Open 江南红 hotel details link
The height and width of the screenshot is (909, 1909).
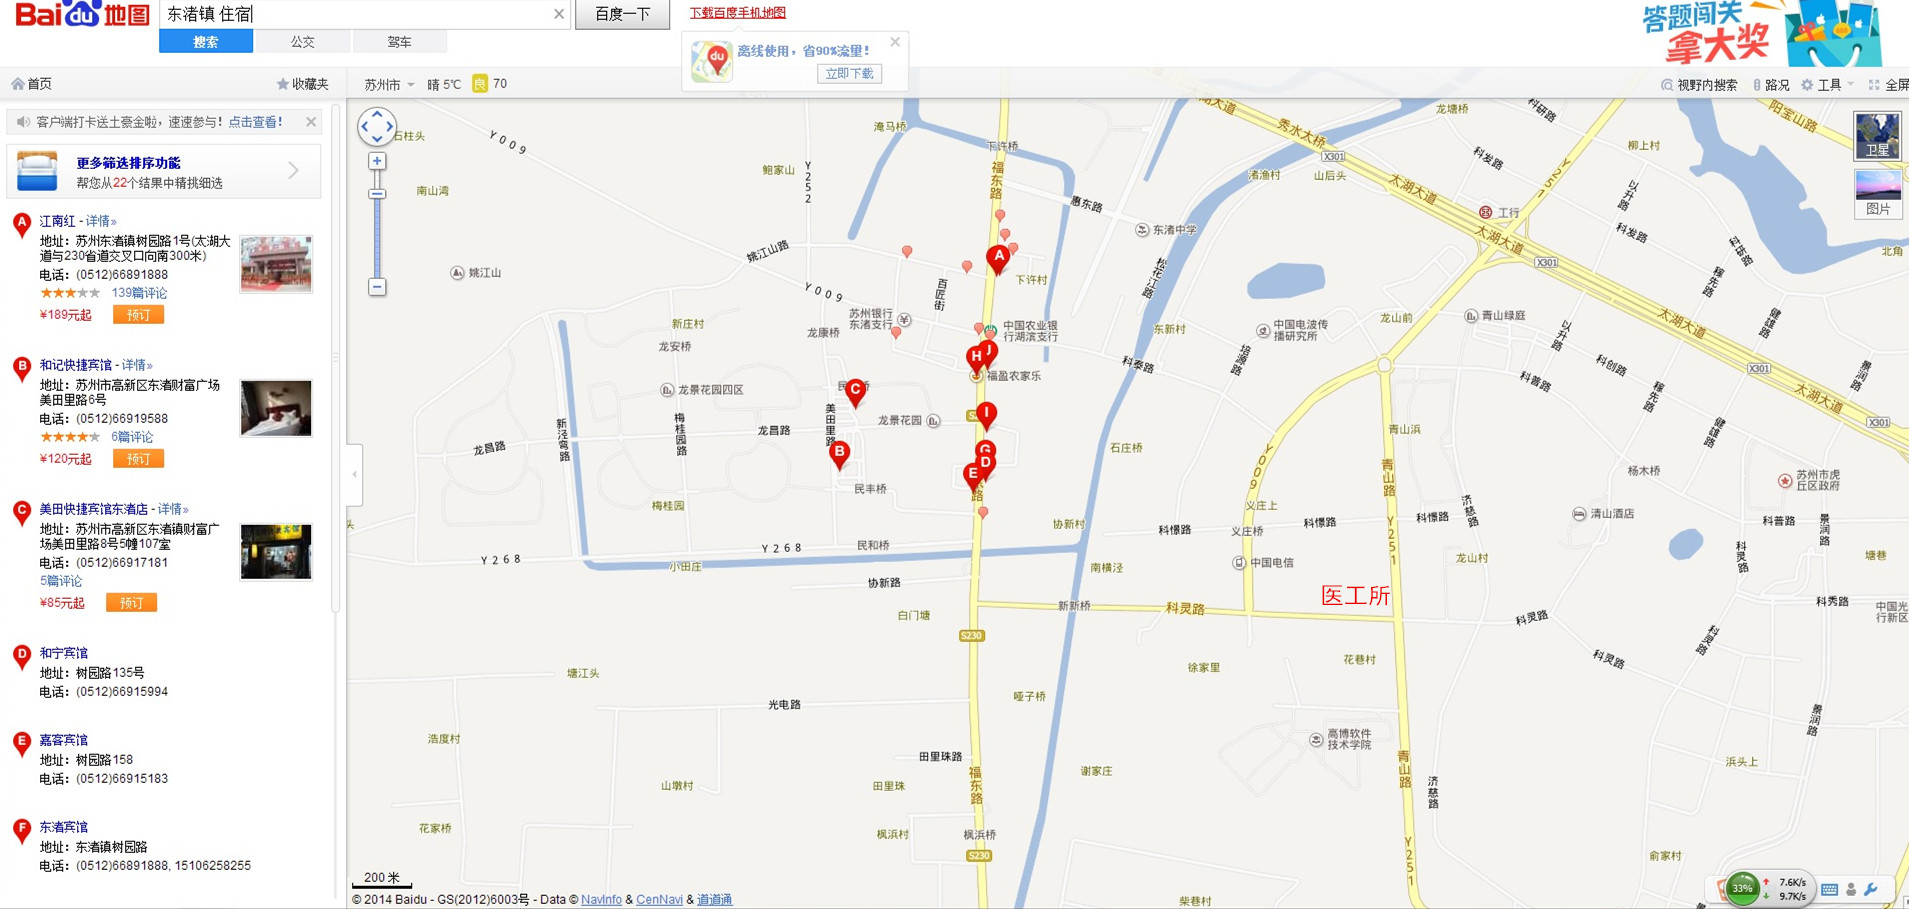[100, 221]
